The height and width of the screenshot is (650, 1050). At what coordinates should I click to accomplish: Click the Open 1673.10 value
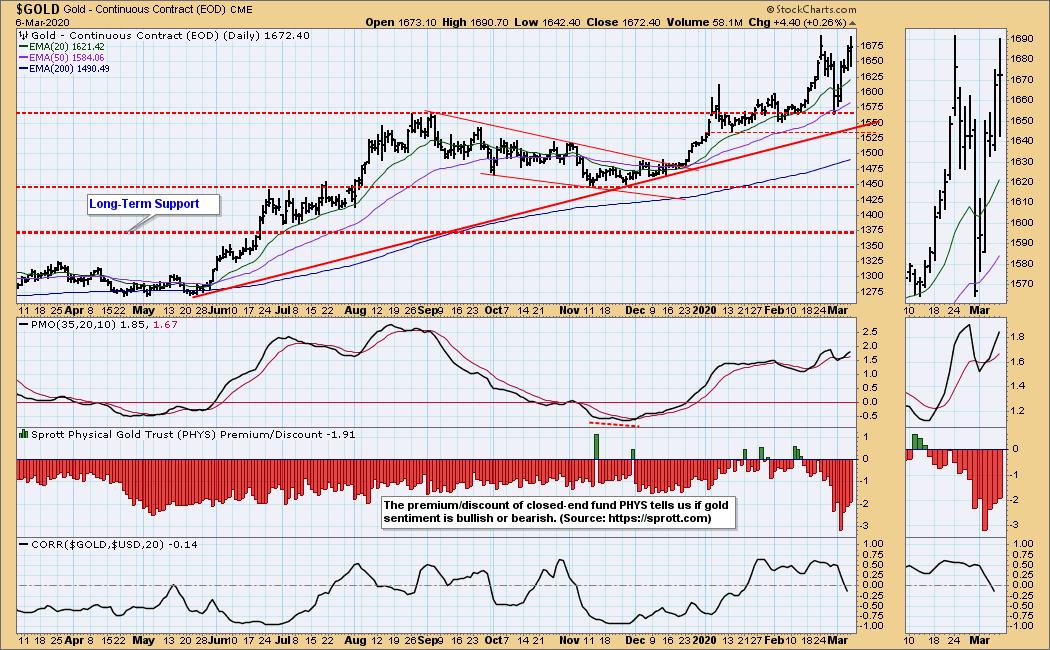[400, 22]
